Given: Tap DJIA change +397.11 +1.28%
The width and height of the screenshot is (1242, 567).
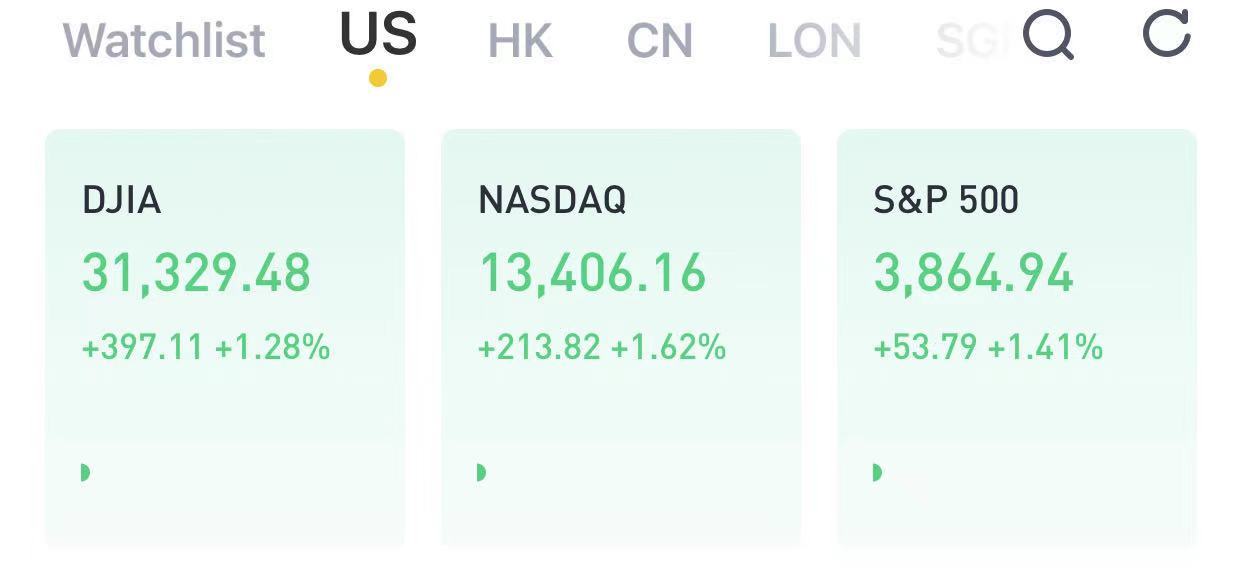Looking at the screenshot, I should [x=206, y=348].
